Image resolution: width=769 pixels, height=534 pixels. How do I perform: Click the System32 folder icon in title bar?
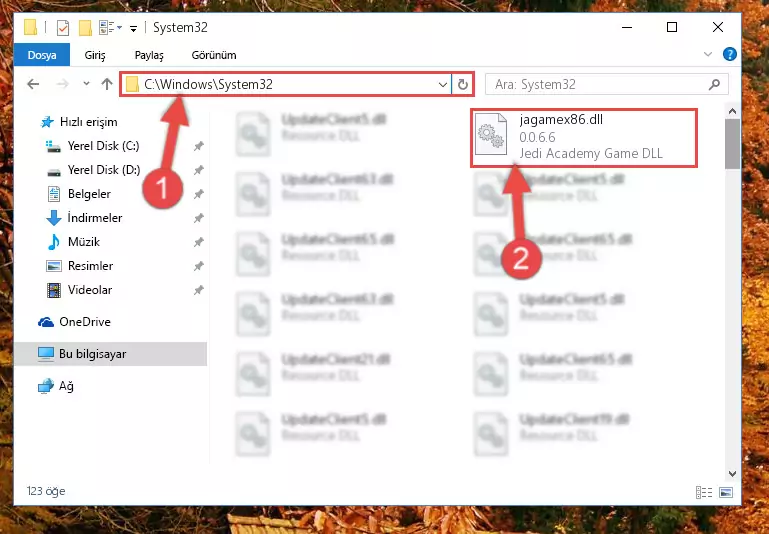pyautogui.click(x=30, y=28)
